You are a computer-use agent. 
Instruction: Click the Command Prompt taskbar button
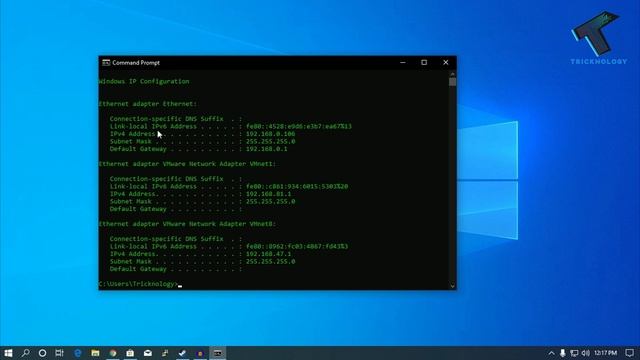pos(218,353)
